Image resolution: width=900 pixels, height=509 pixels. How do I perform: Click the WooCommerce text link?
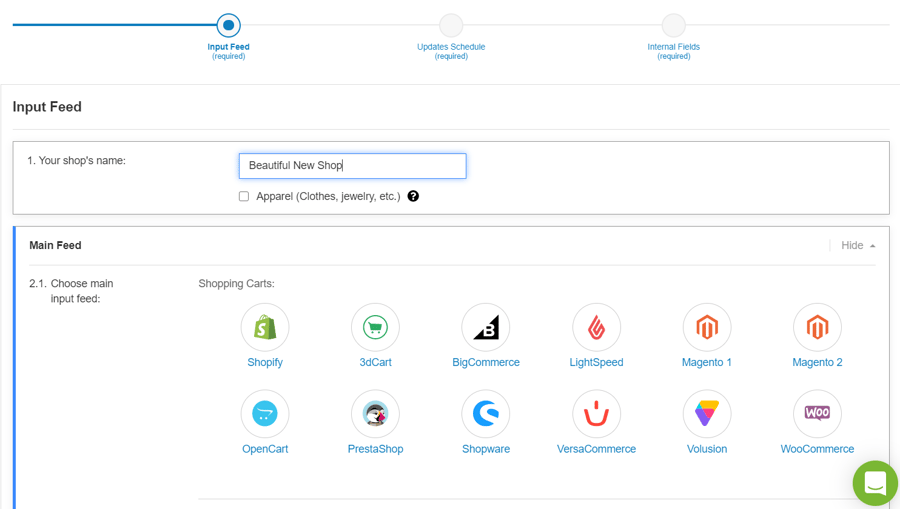[x=817, y=449]
